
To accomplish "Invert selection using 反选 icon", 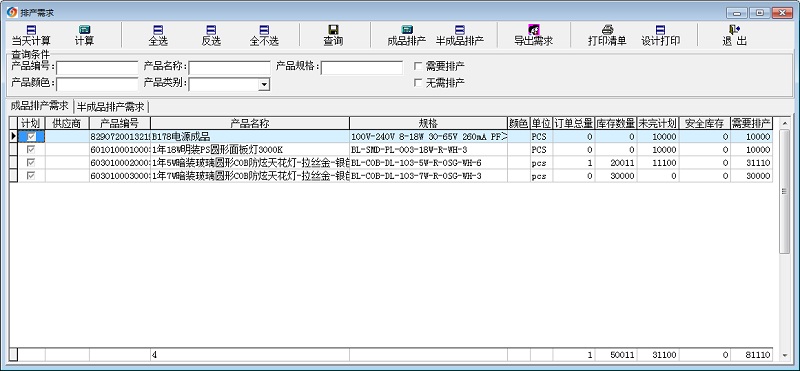I will (x=211, y=30).
